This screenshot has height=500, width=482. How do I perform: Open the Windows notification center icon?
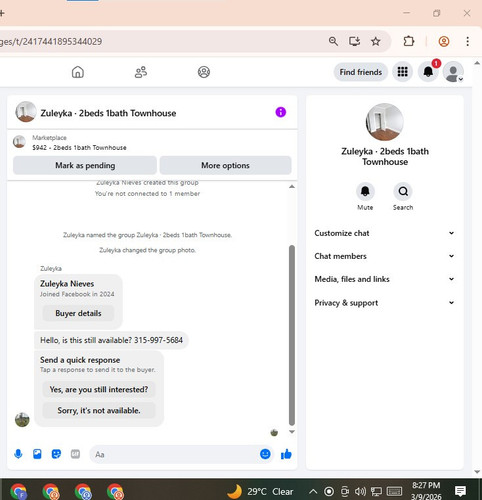pos(460,491)
